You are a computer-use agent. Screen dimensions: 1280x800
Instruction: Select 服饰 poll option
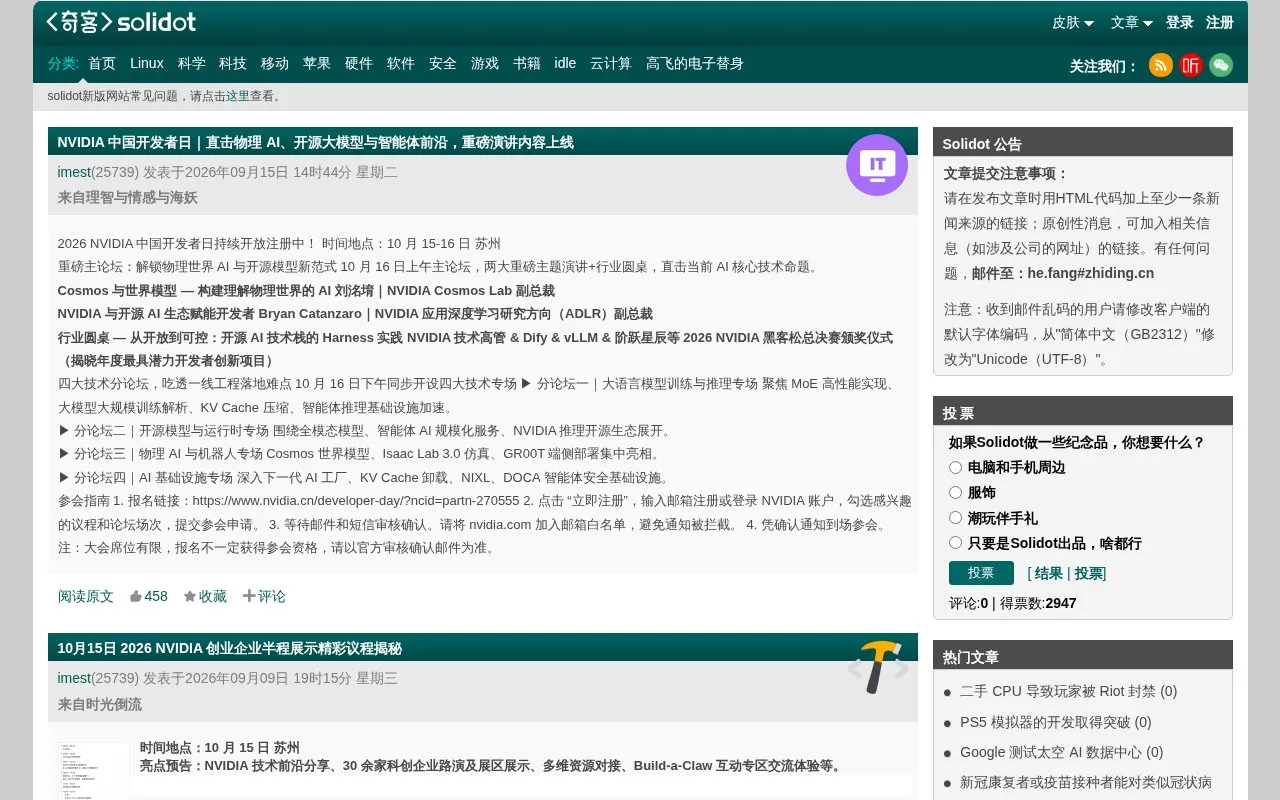[955, 492]
